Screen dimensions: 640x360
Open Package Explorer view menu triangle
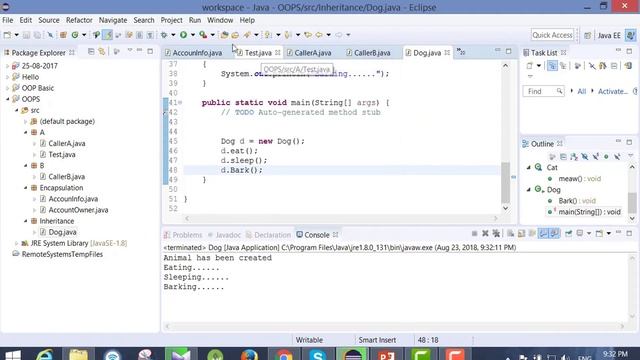[x=130, y=51]
